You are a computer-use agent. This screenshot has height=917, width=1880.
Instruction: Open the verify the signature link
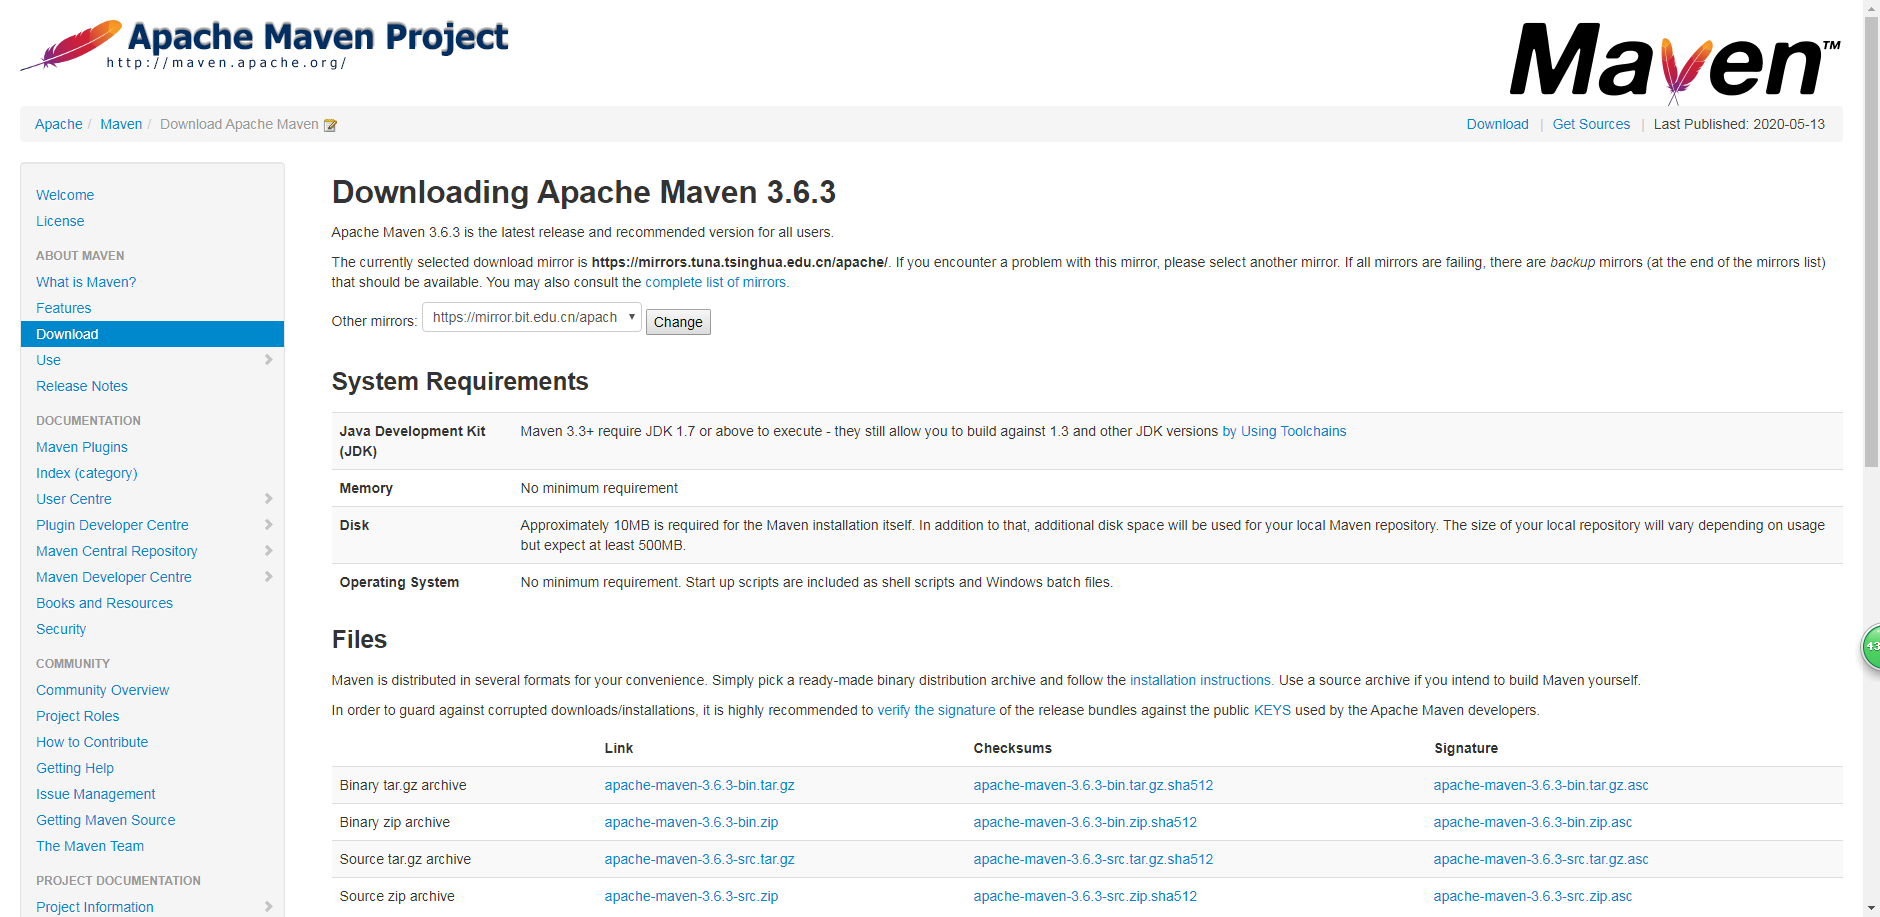coord(936,710)
